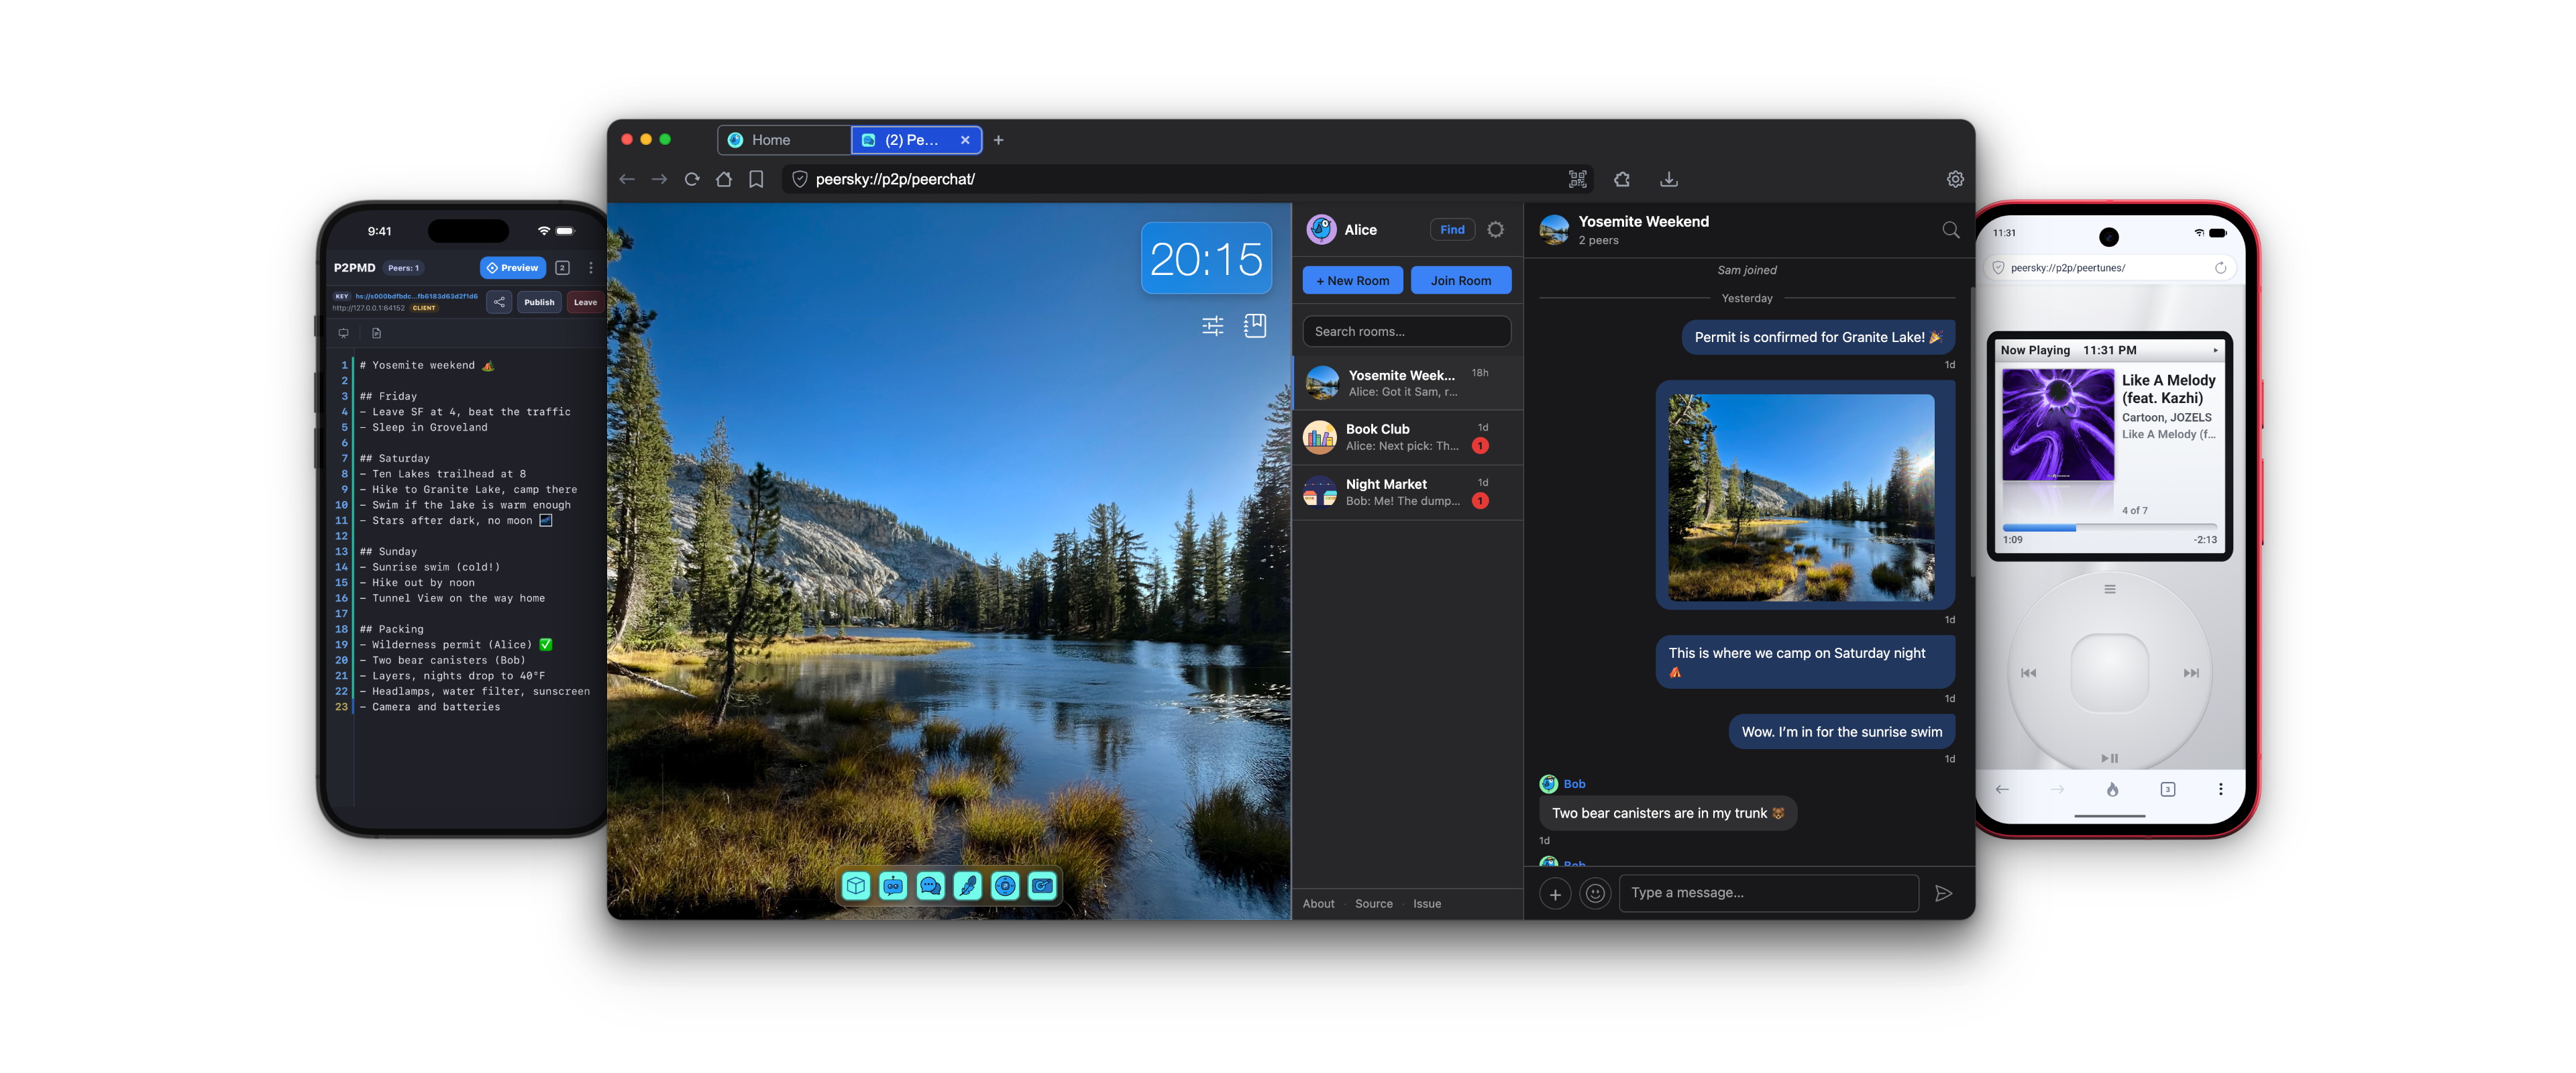
Task: Click the QR code icon in address bar
Action: tap(1577, 179)
